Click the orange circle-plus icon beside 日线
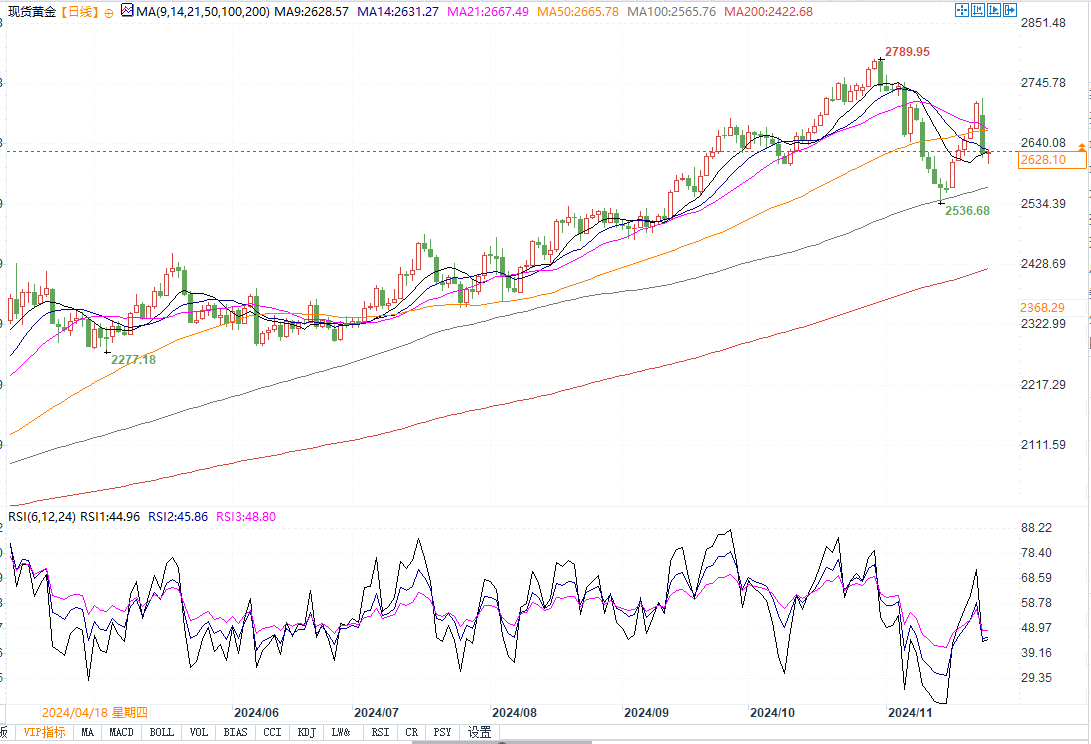1091x744 pixels. [107, 12]
